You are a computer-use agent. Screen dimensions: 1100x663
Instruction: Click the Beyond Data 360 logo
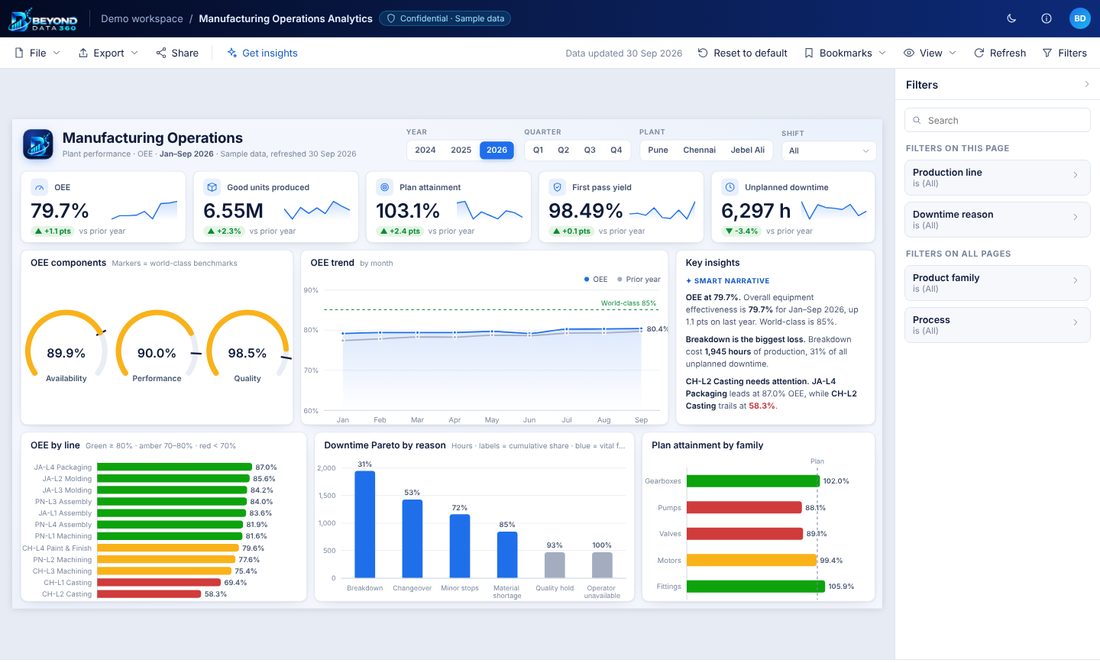tap(43, 19)
